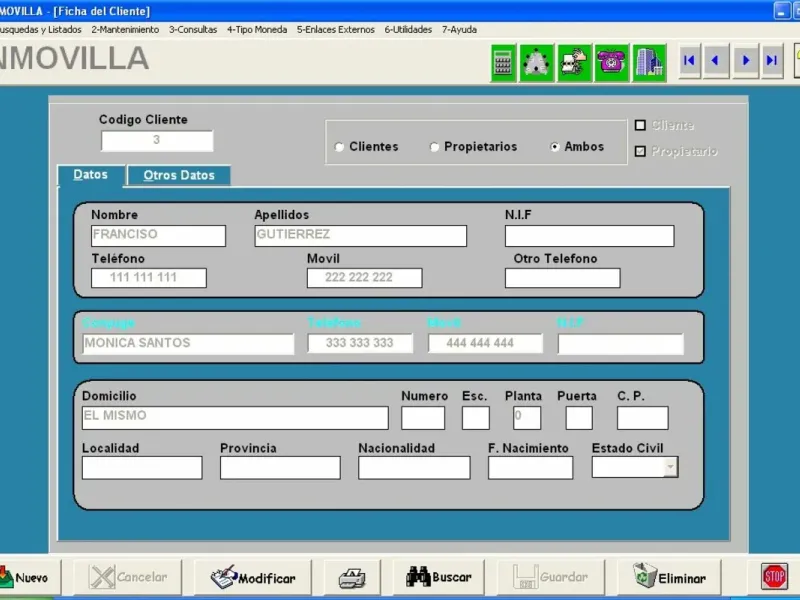Click the Puerta input field
Viewport: 800px width, 600px height.
[579, 418]
